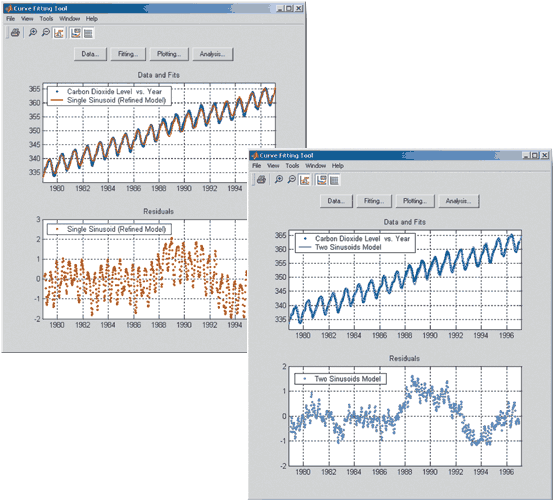The height and width of the screenshot is (500, 554).
Task: Open Window menu in the back window
Action: (x=70, y=19)
